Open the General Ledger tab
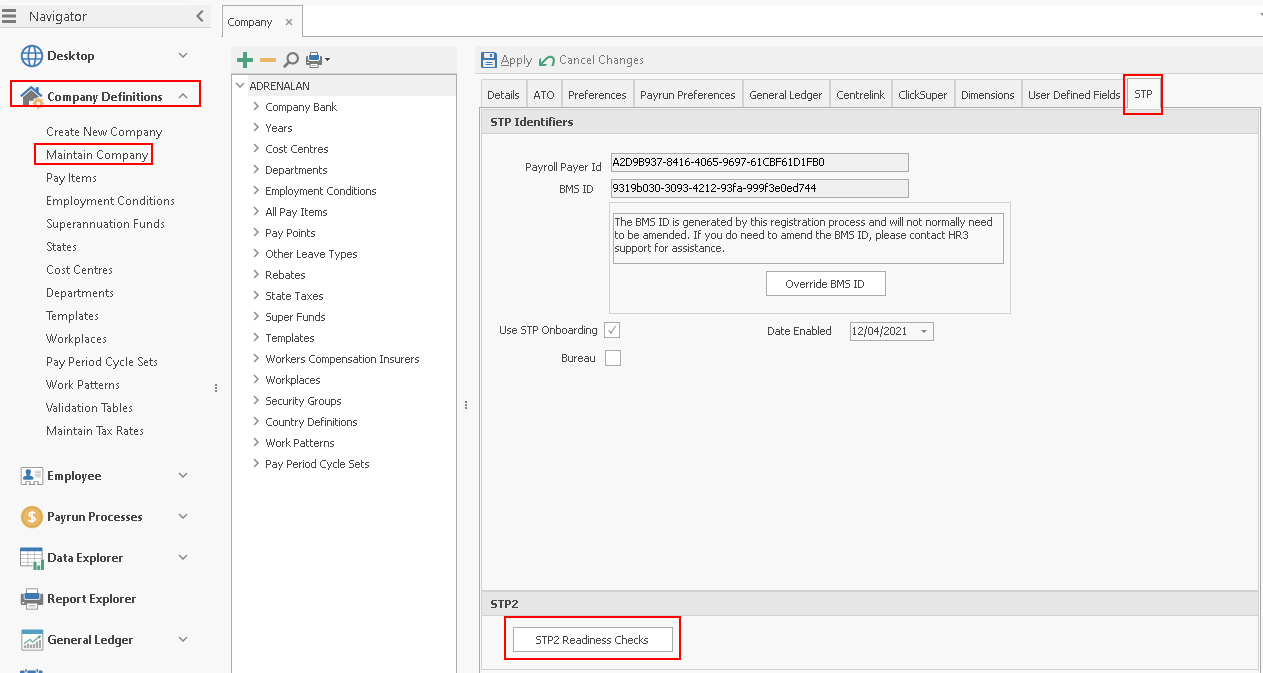Screen dimensions: 1263x673 [785, 95]
